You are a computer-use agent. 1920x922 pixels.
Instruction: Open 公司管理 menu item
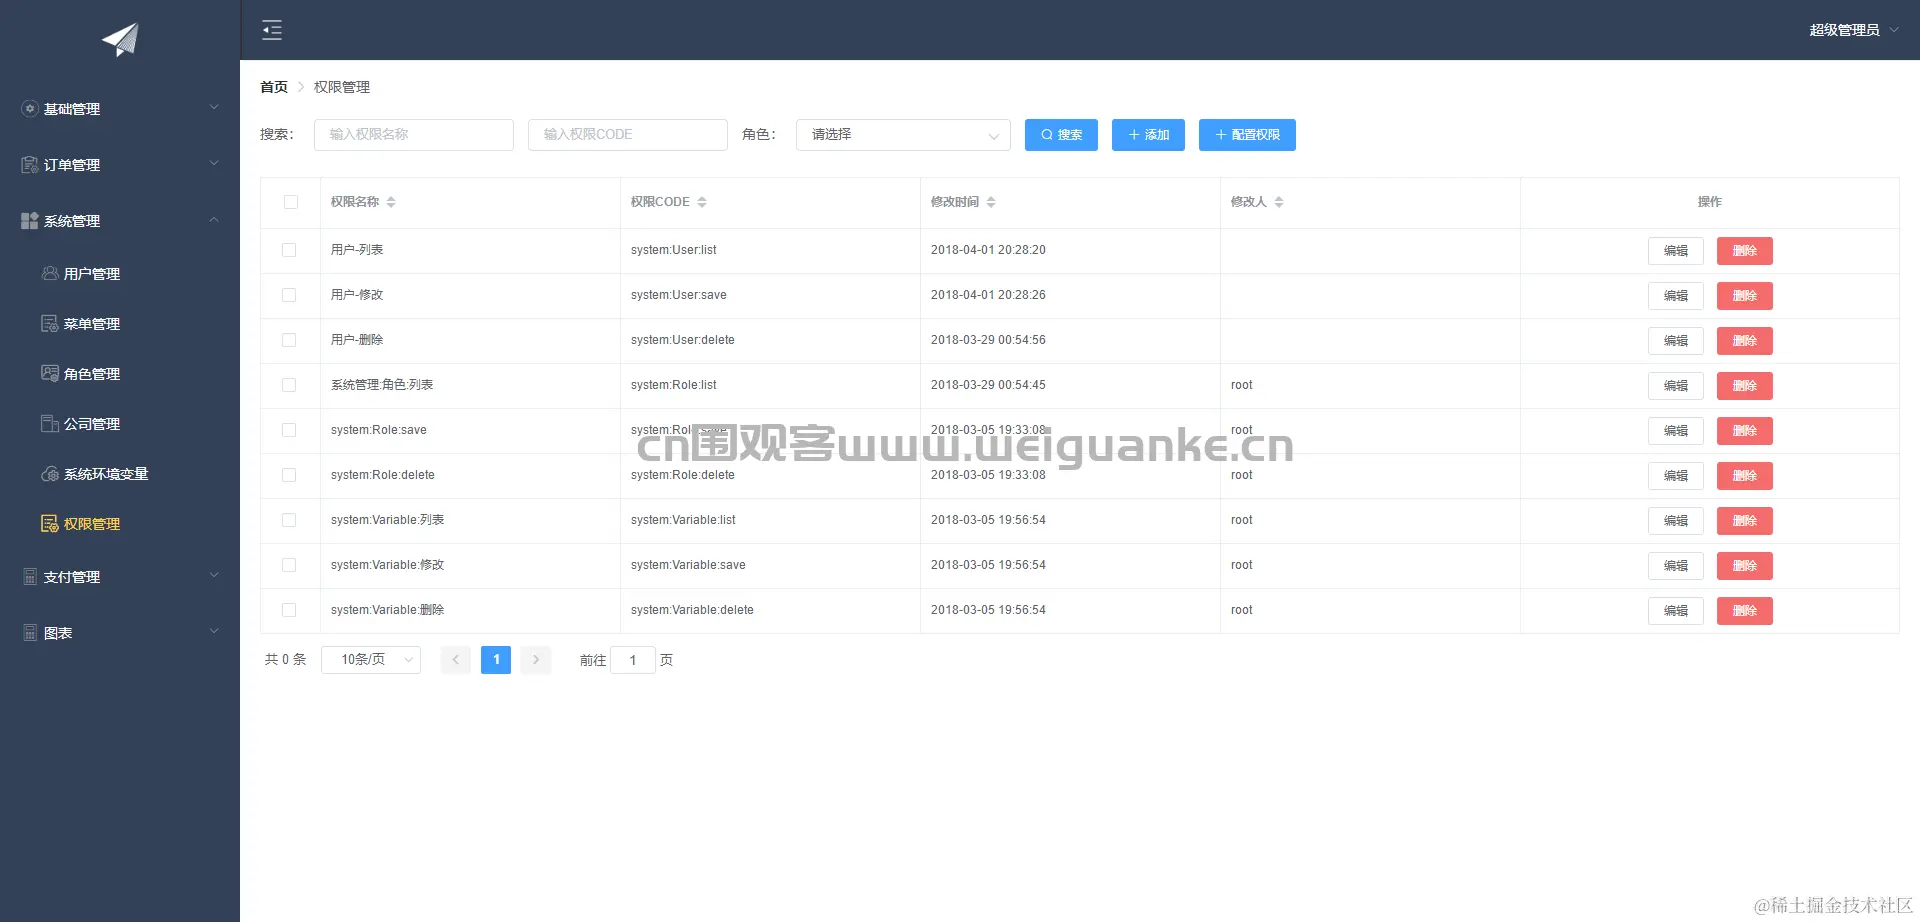(x=120, y=423)
